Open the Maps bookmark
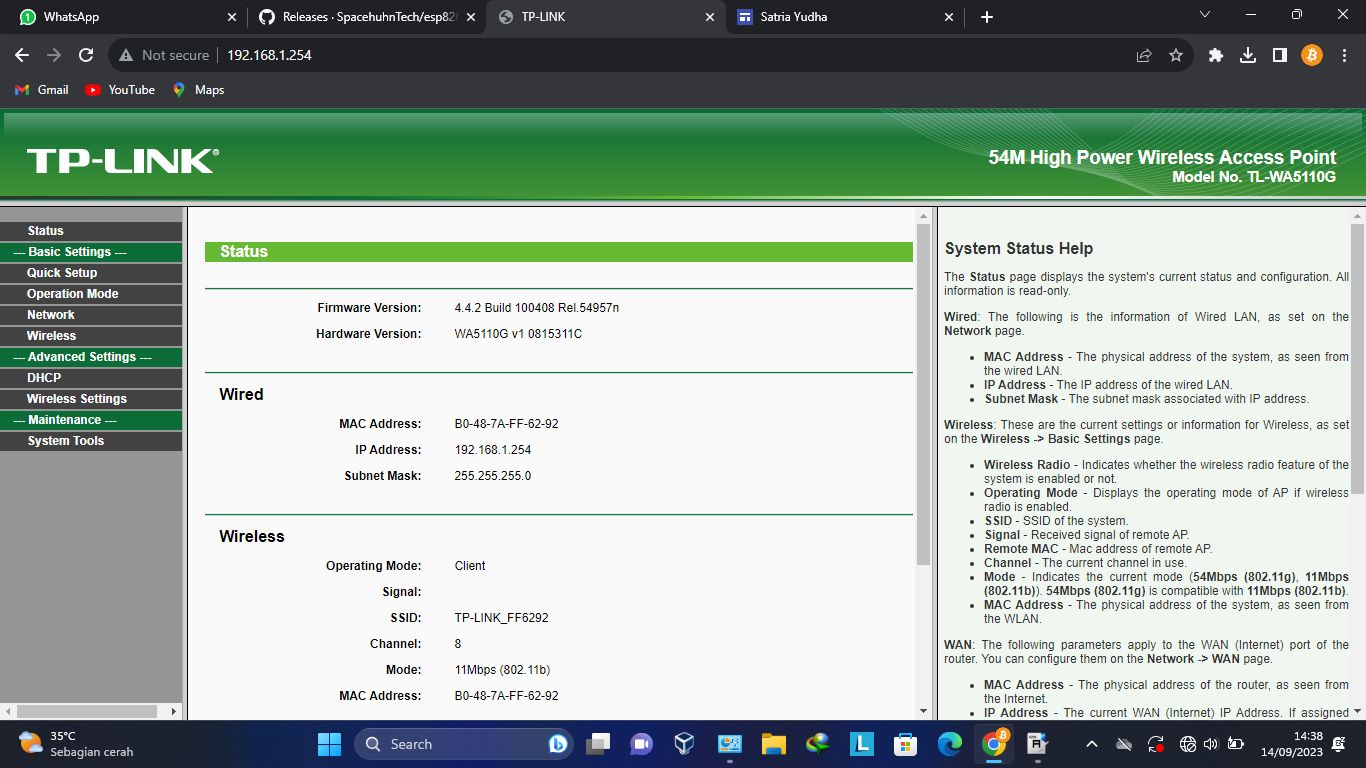 pyautogui.click(x=198, y=90)
